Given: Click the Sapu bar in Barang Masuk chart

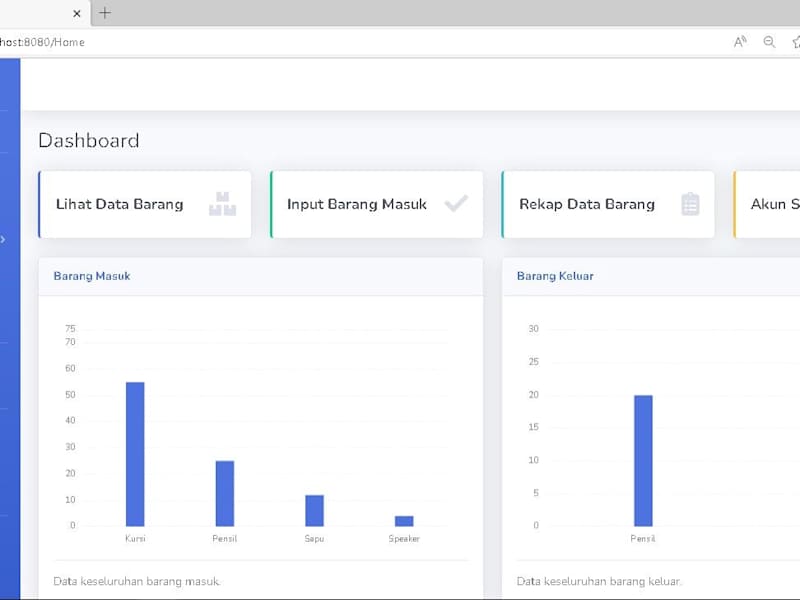Looking at the screenshot, I should coord(314,510).
